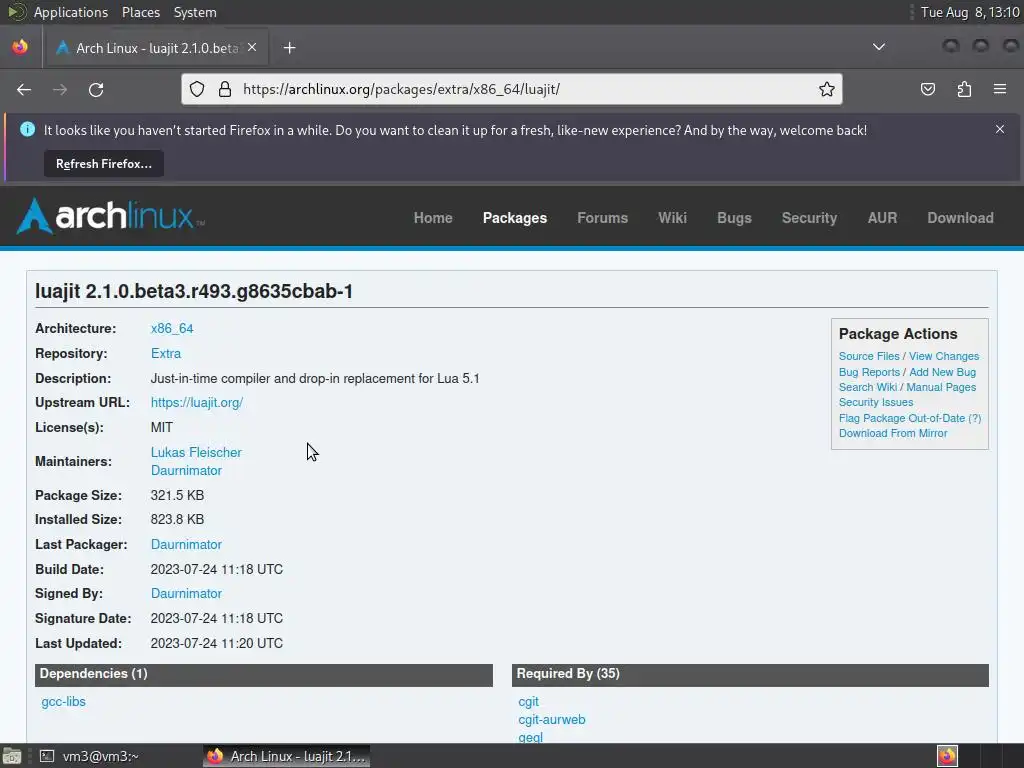This screenshot has width=1024, height=768.
Task: Open the cgit-aurweb required-by link
Action: coord(552,720)
